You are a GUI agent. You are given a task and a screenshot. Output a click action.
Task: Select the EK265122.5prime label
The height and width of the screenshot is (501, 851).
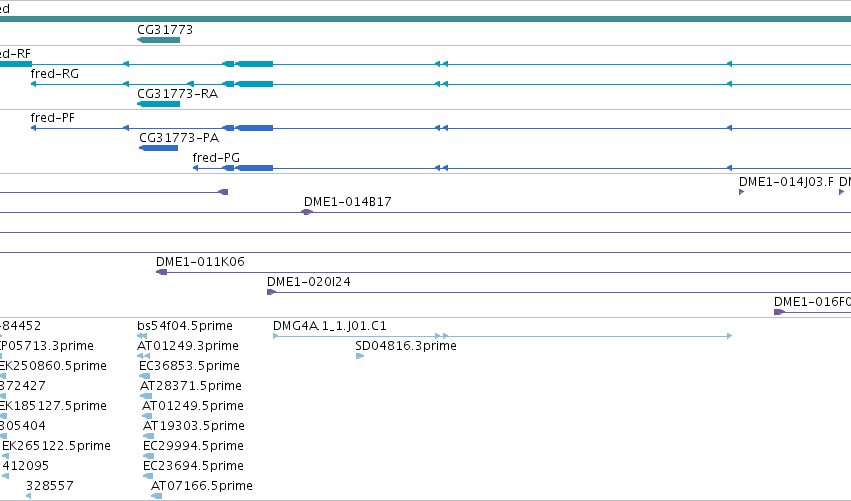pyautogui.click(x=56, y=446)
